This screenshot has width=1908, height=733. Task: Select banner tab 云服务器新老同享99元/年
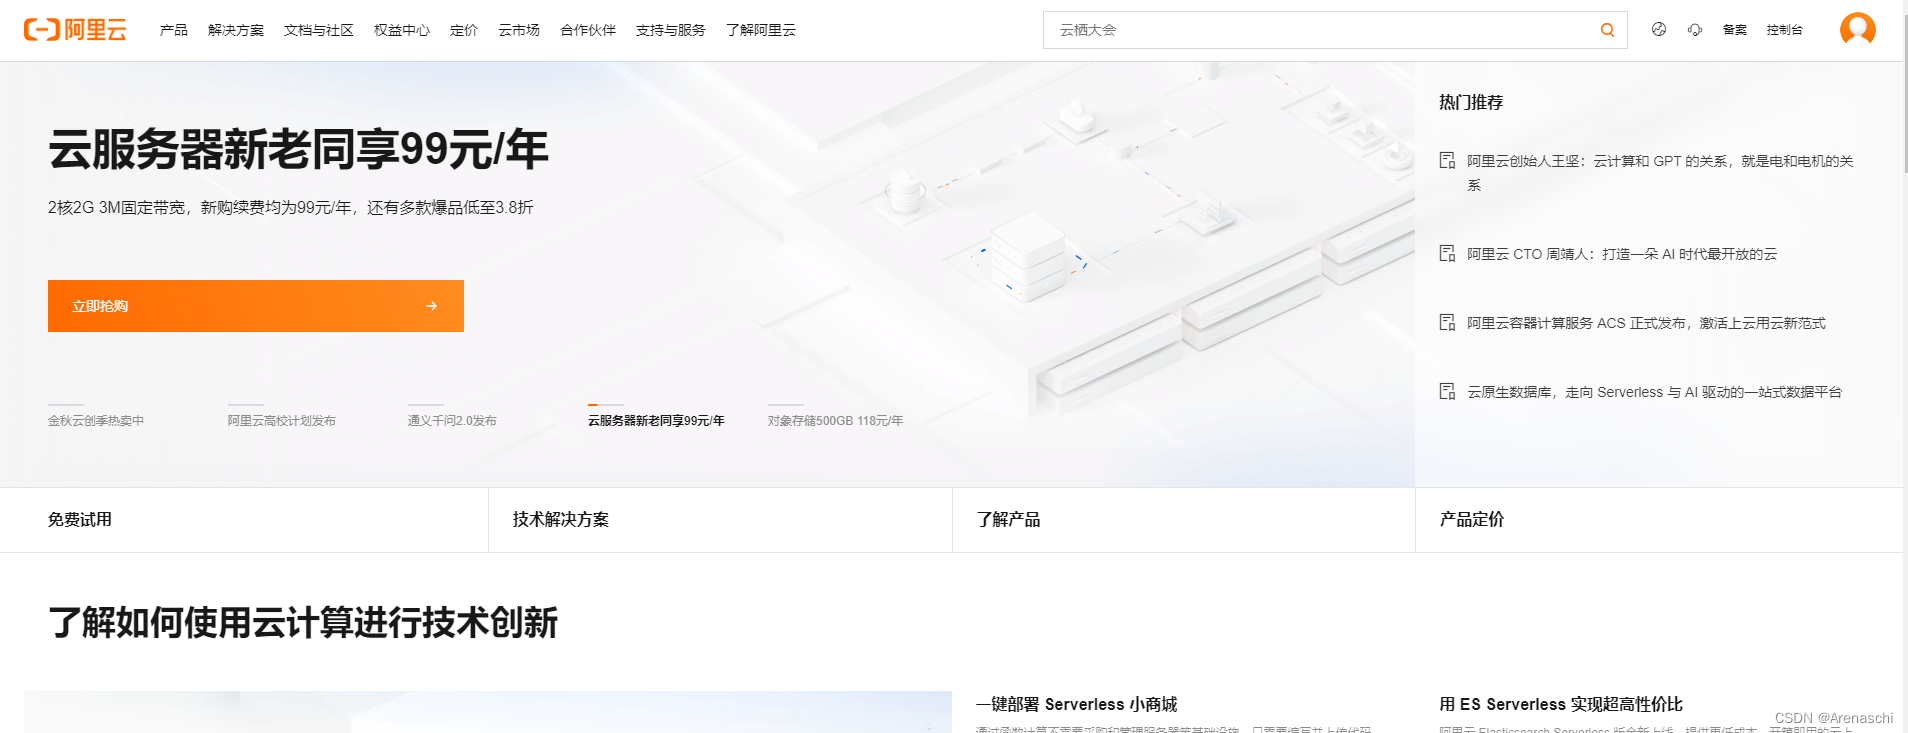656,421
